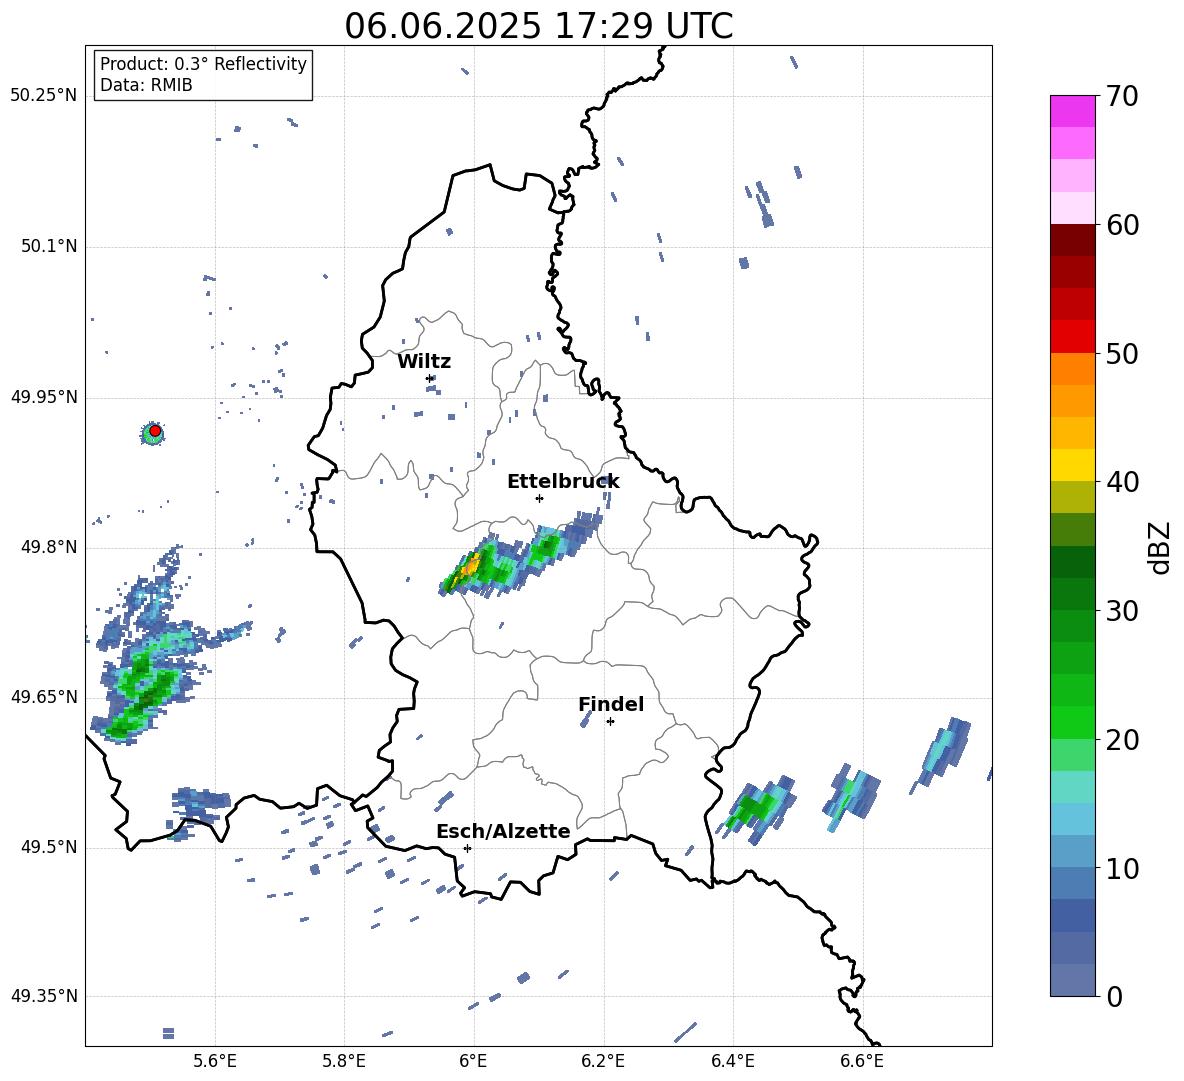Click the 50.1°N latitude label
1184x1081 pixels.
coord(49,246)
